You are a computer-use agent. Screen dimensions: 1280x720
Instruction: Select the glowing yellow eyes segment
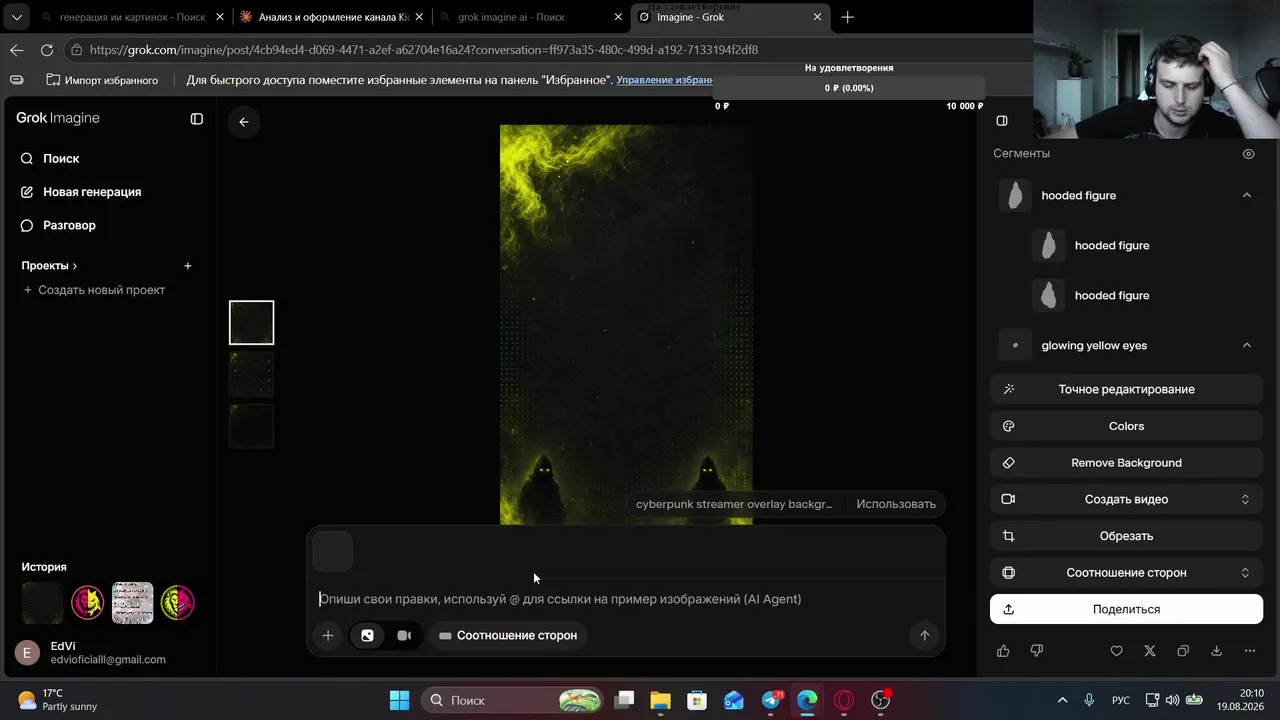tap(1094, 345)
